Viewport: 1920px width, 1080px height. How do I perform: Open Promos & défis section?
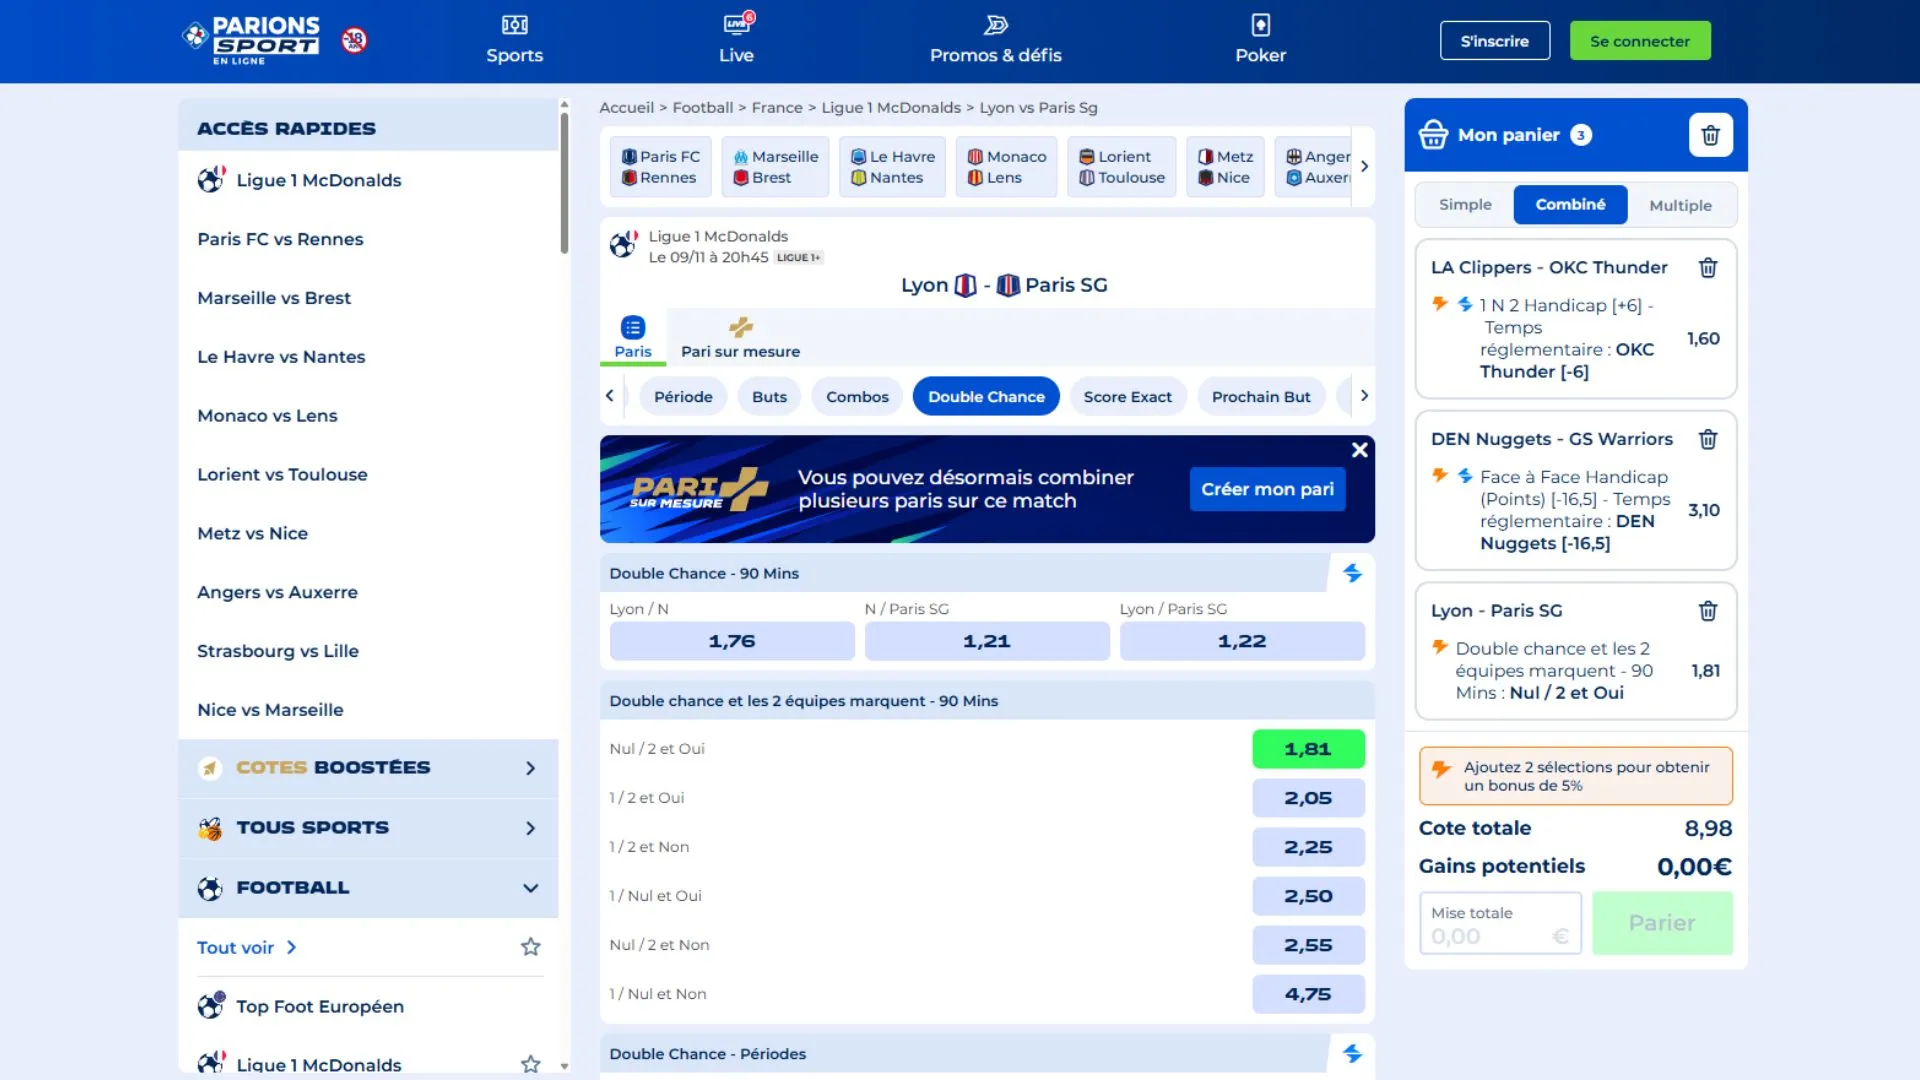point(995,37)
